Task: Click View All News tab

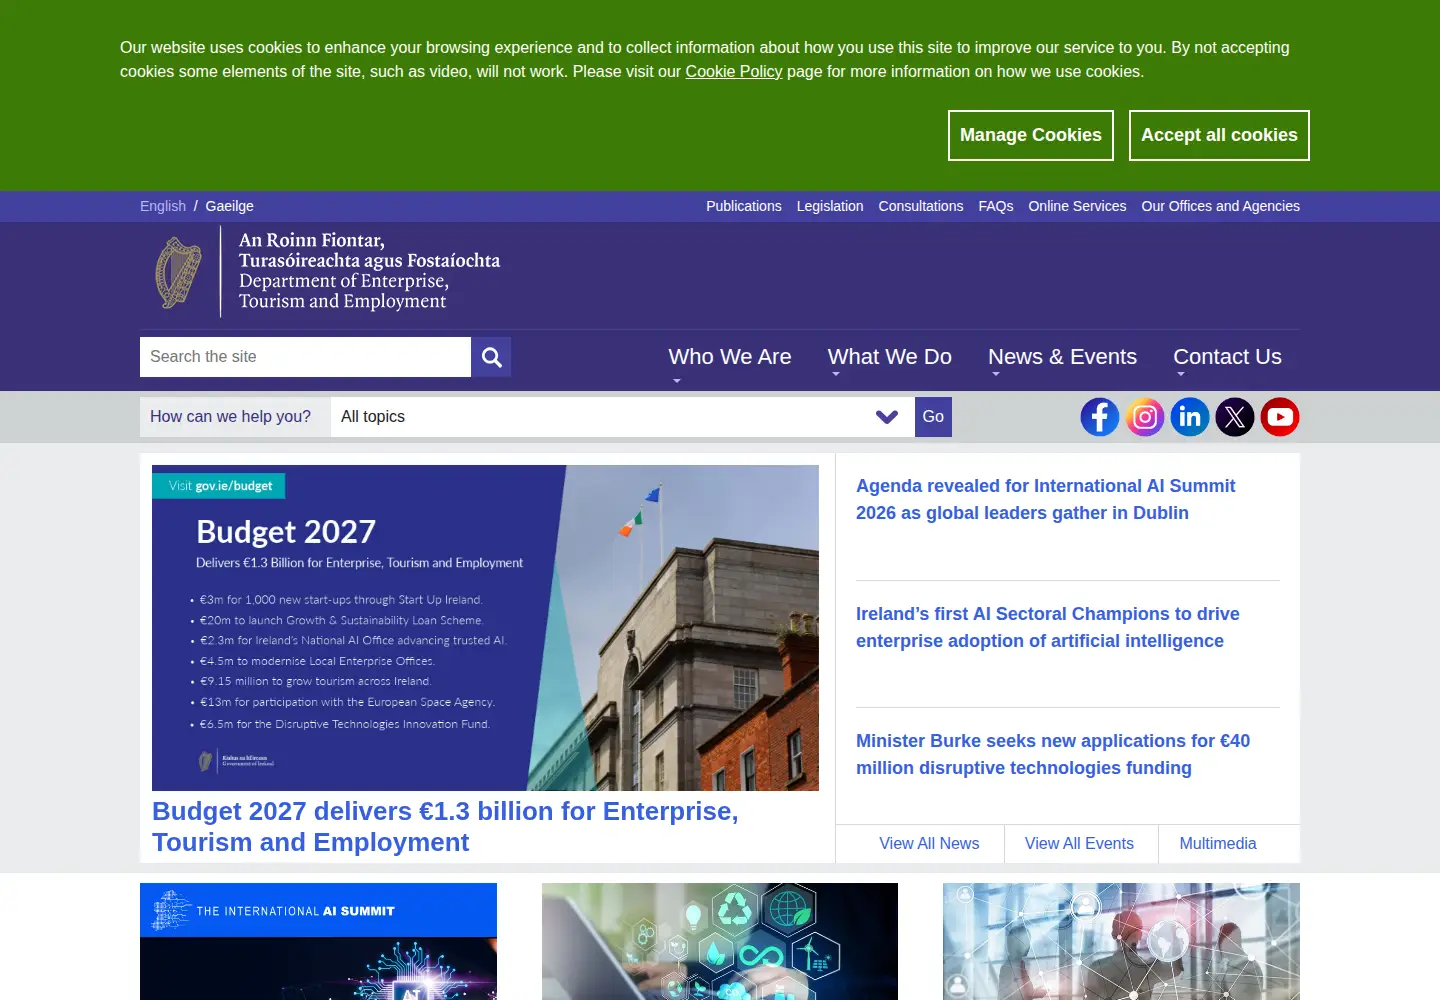Action: point(929,844)
